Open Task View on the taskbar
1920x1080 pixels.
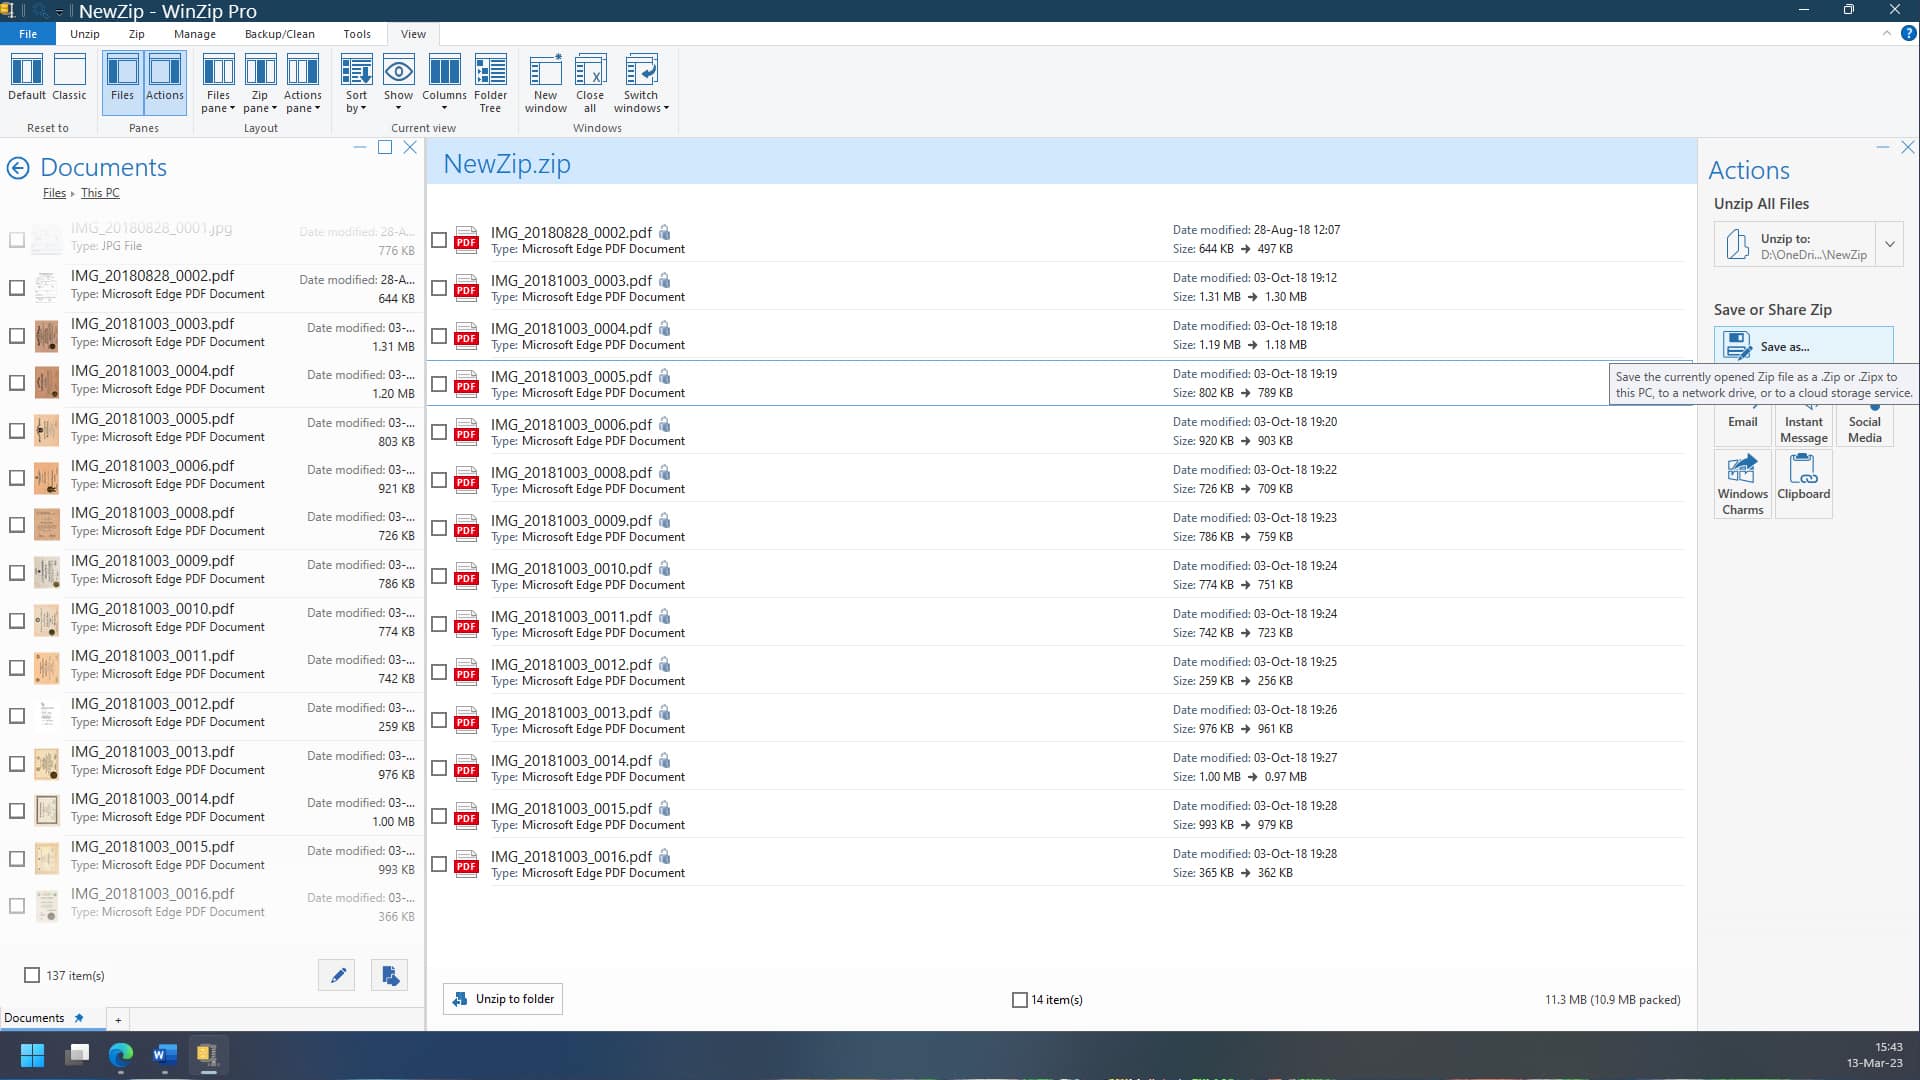pos(77,1055)
